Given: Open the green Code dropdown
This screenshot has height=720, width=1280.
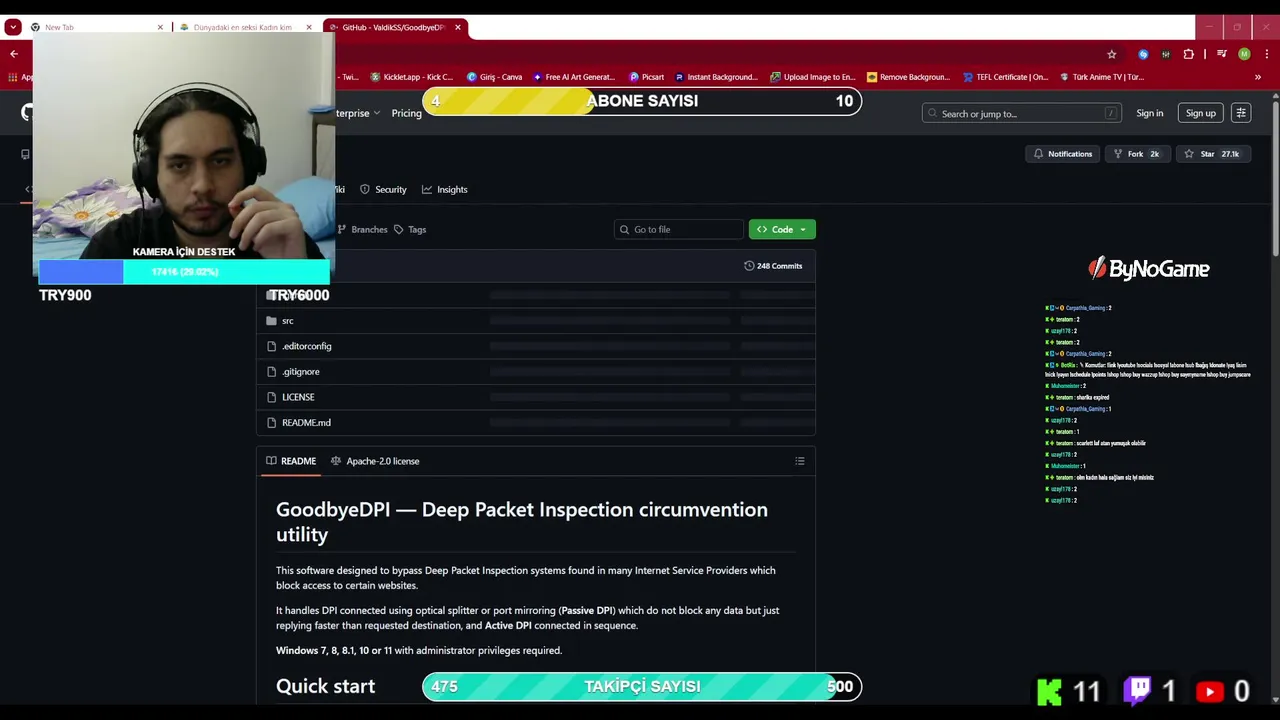Looking at the screenshot, I should pos(782,230).
